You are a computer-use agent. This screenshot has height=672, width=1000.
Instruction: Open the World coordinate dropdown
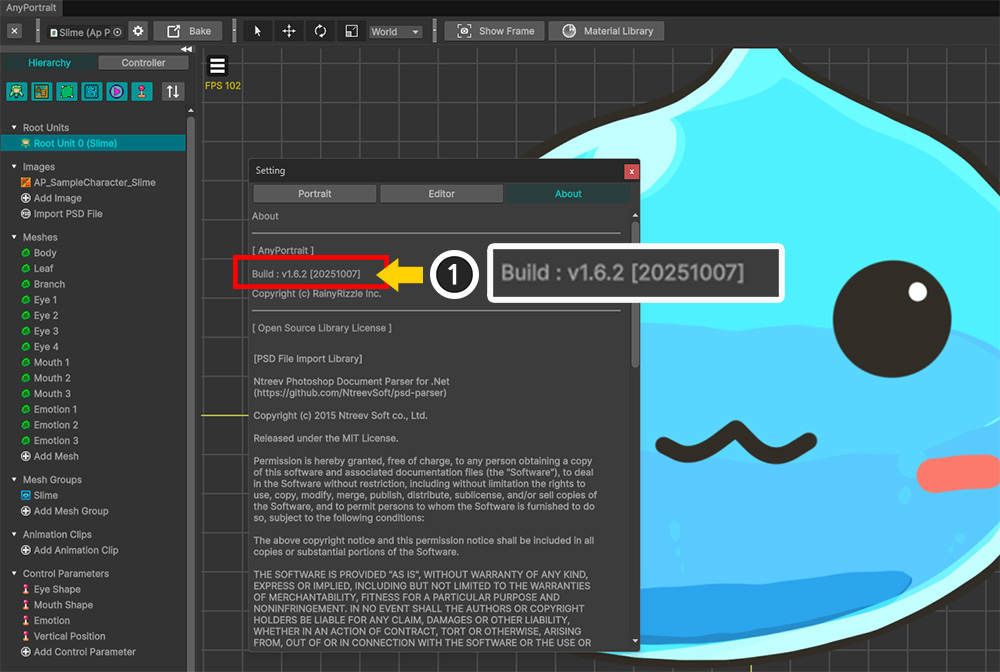click(396, 31)
